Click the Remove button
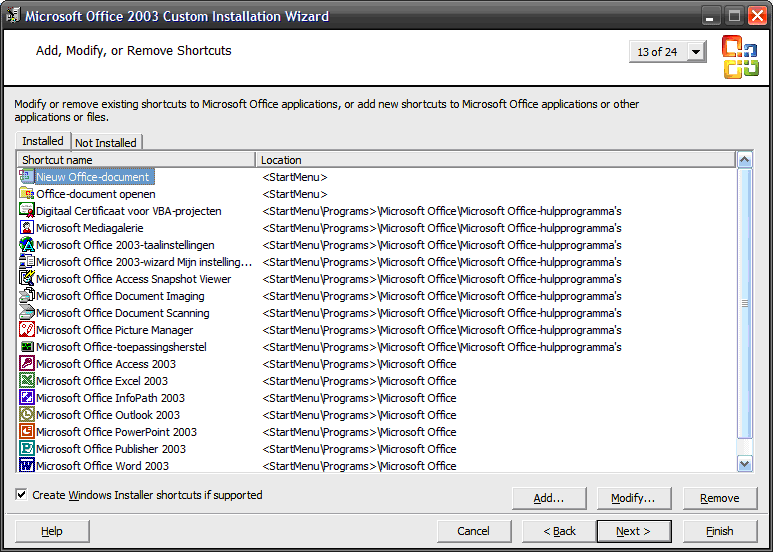The width and height of the screenshot is (773, 552). pyautogui.click(x=719, y=498)
